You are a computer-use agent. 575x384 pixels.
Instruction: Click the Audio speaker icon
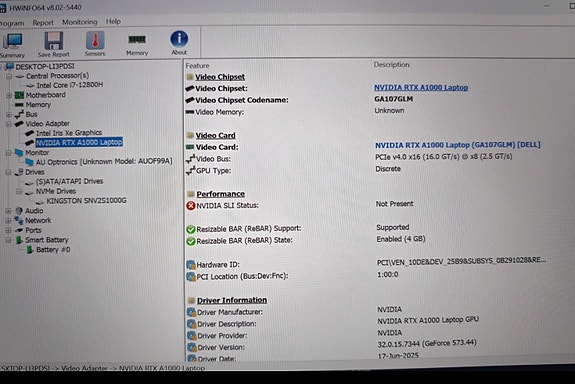coord(19,211)
